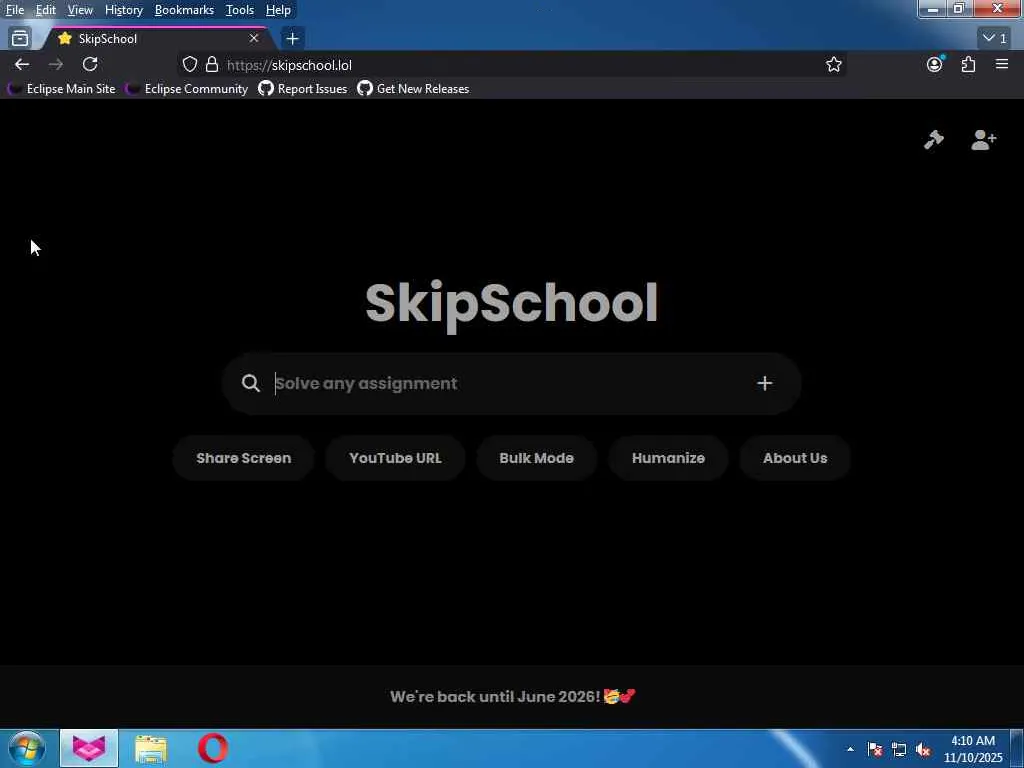Reload the SkipSchool page
The width and height of the screenshot is (1024, 768).
click(x=90, y=64)
